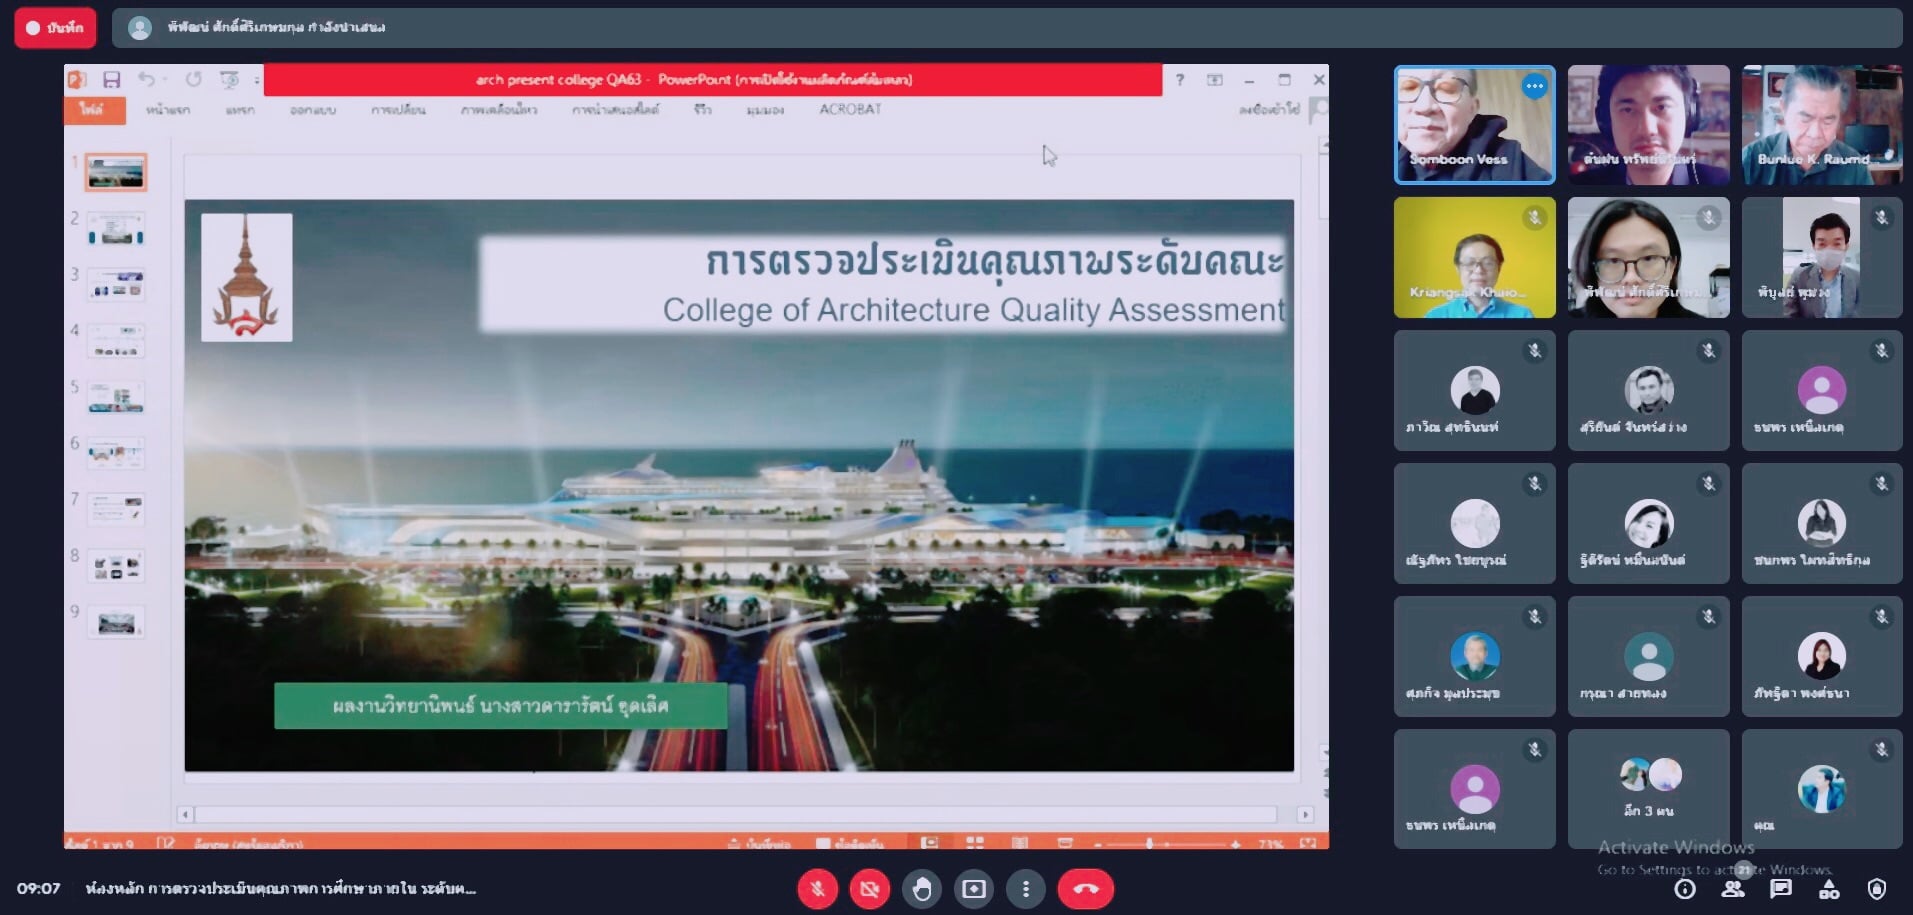The width and height of the screenshot is (1913, 915).
Task: Expand the undo dropdown arrow
Action: pos(165,79)
